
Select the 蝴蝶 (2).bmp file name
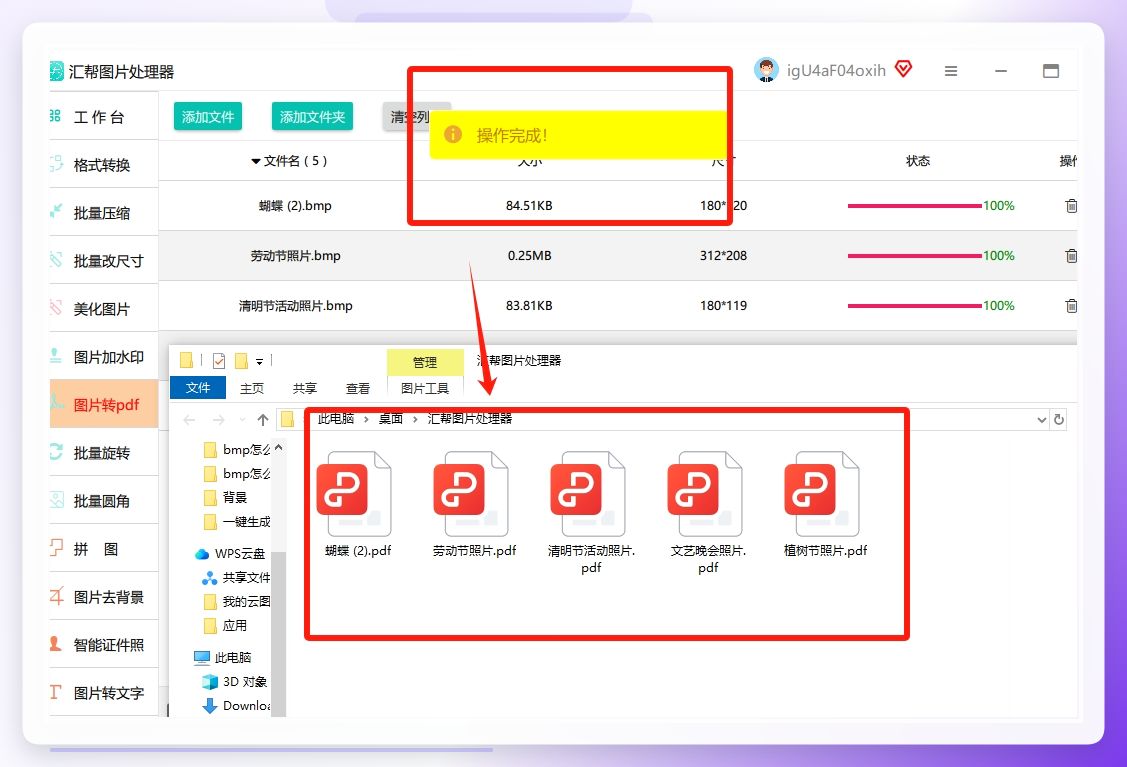(295, 206)
